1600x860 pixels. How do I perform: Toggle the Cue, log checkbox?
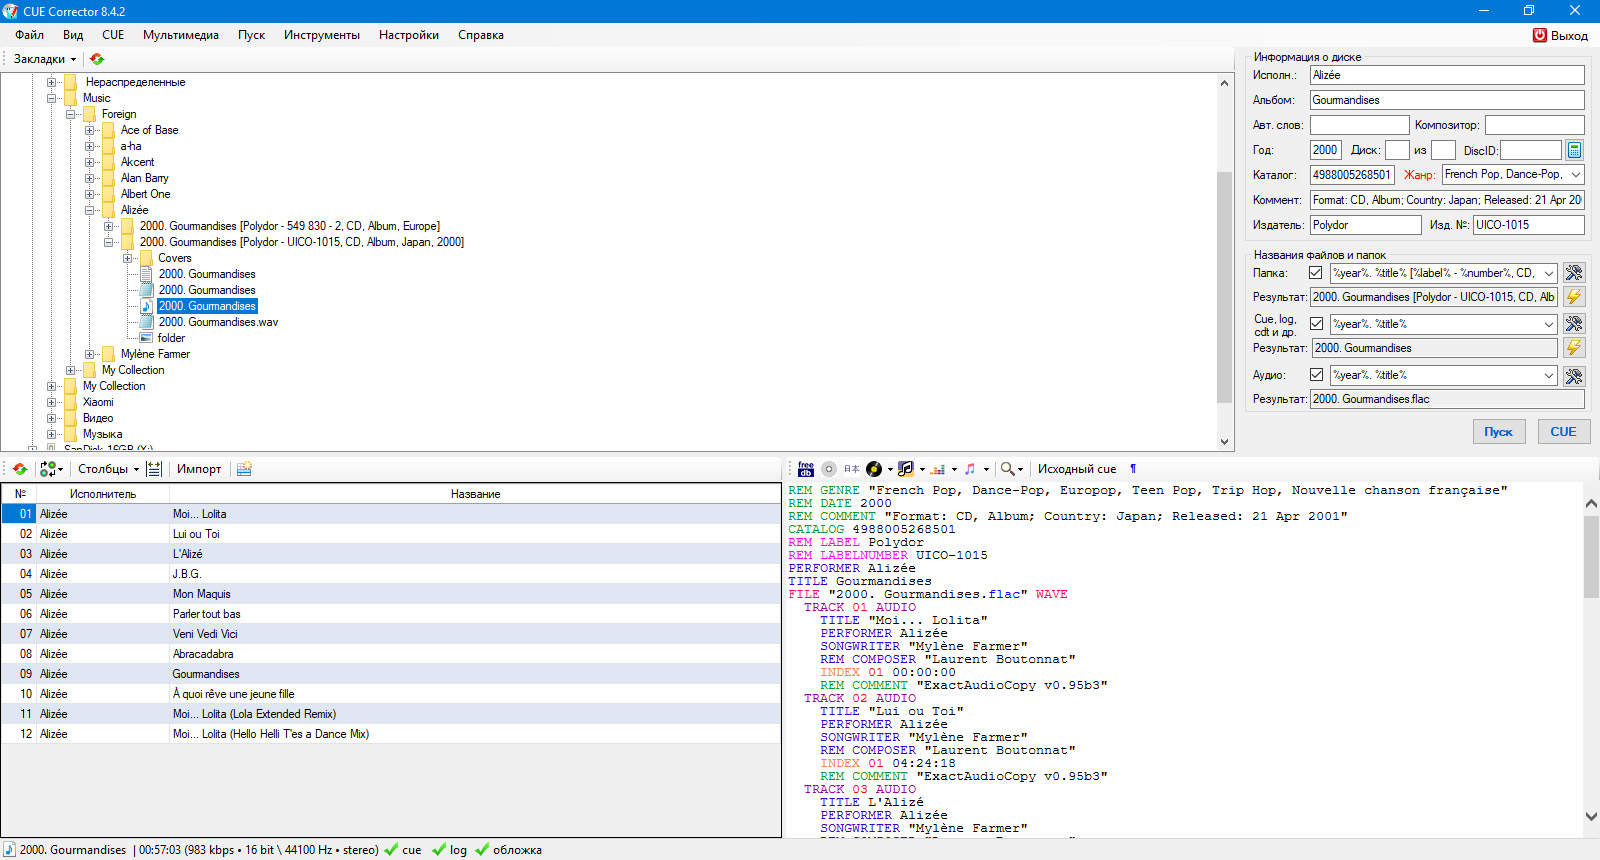tap(1316, 324)
